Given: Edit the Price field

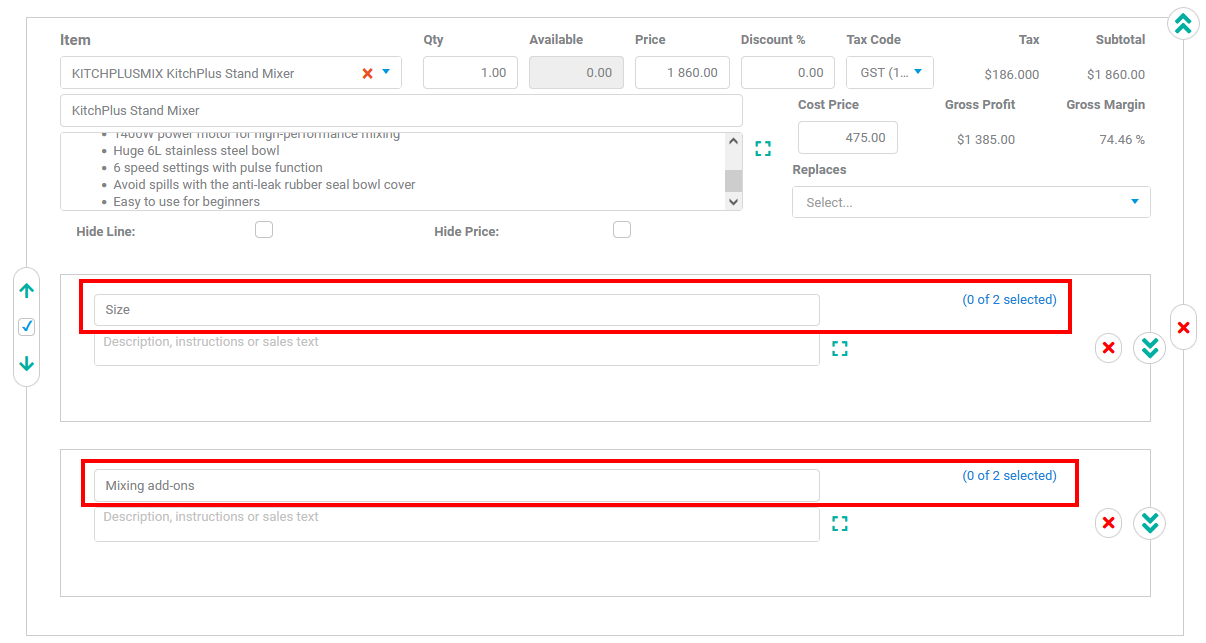Looking at the screenshot, I should [x=682, y=73].
